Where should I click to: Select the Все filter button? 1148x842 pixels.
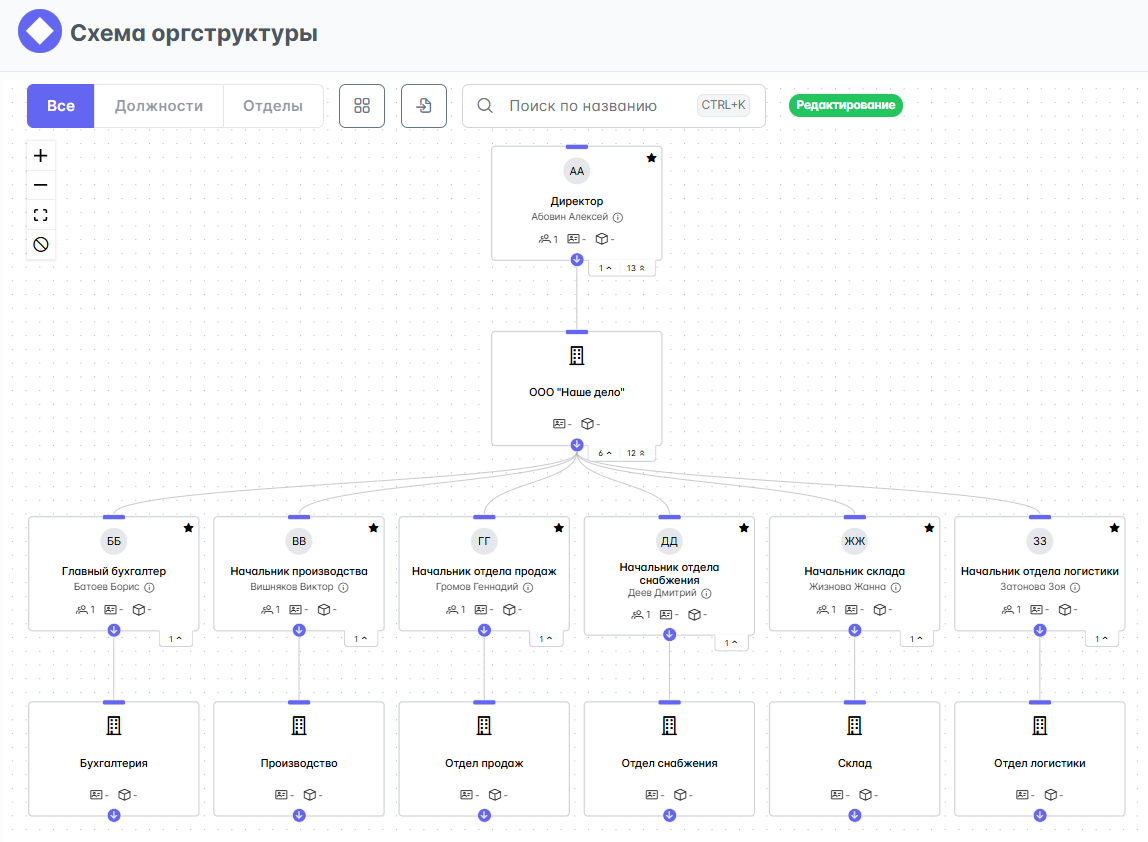click(x=61, y=106)
